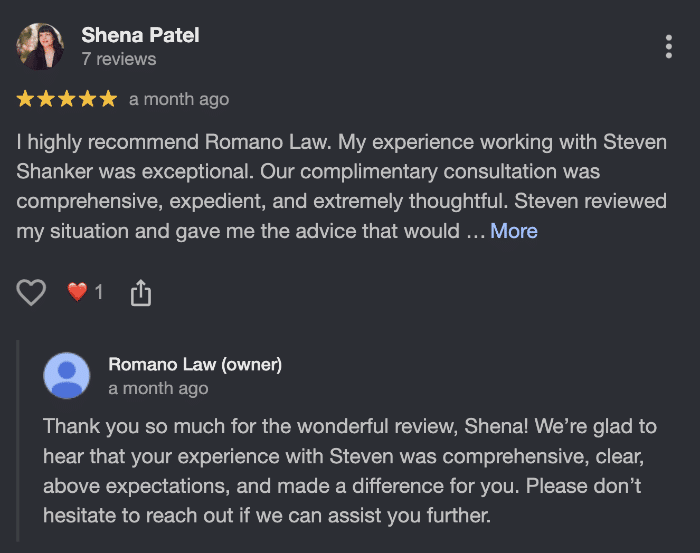The image size is (700, 553).
Task: Expand full review with the More link
Action: pos(513,231)
